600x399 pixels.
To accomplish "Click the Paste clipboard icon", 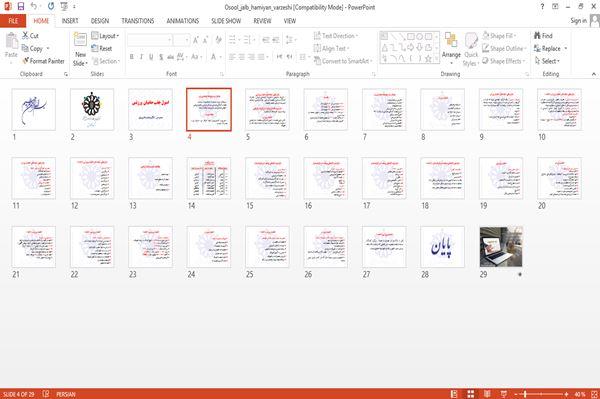I will 11,41.
